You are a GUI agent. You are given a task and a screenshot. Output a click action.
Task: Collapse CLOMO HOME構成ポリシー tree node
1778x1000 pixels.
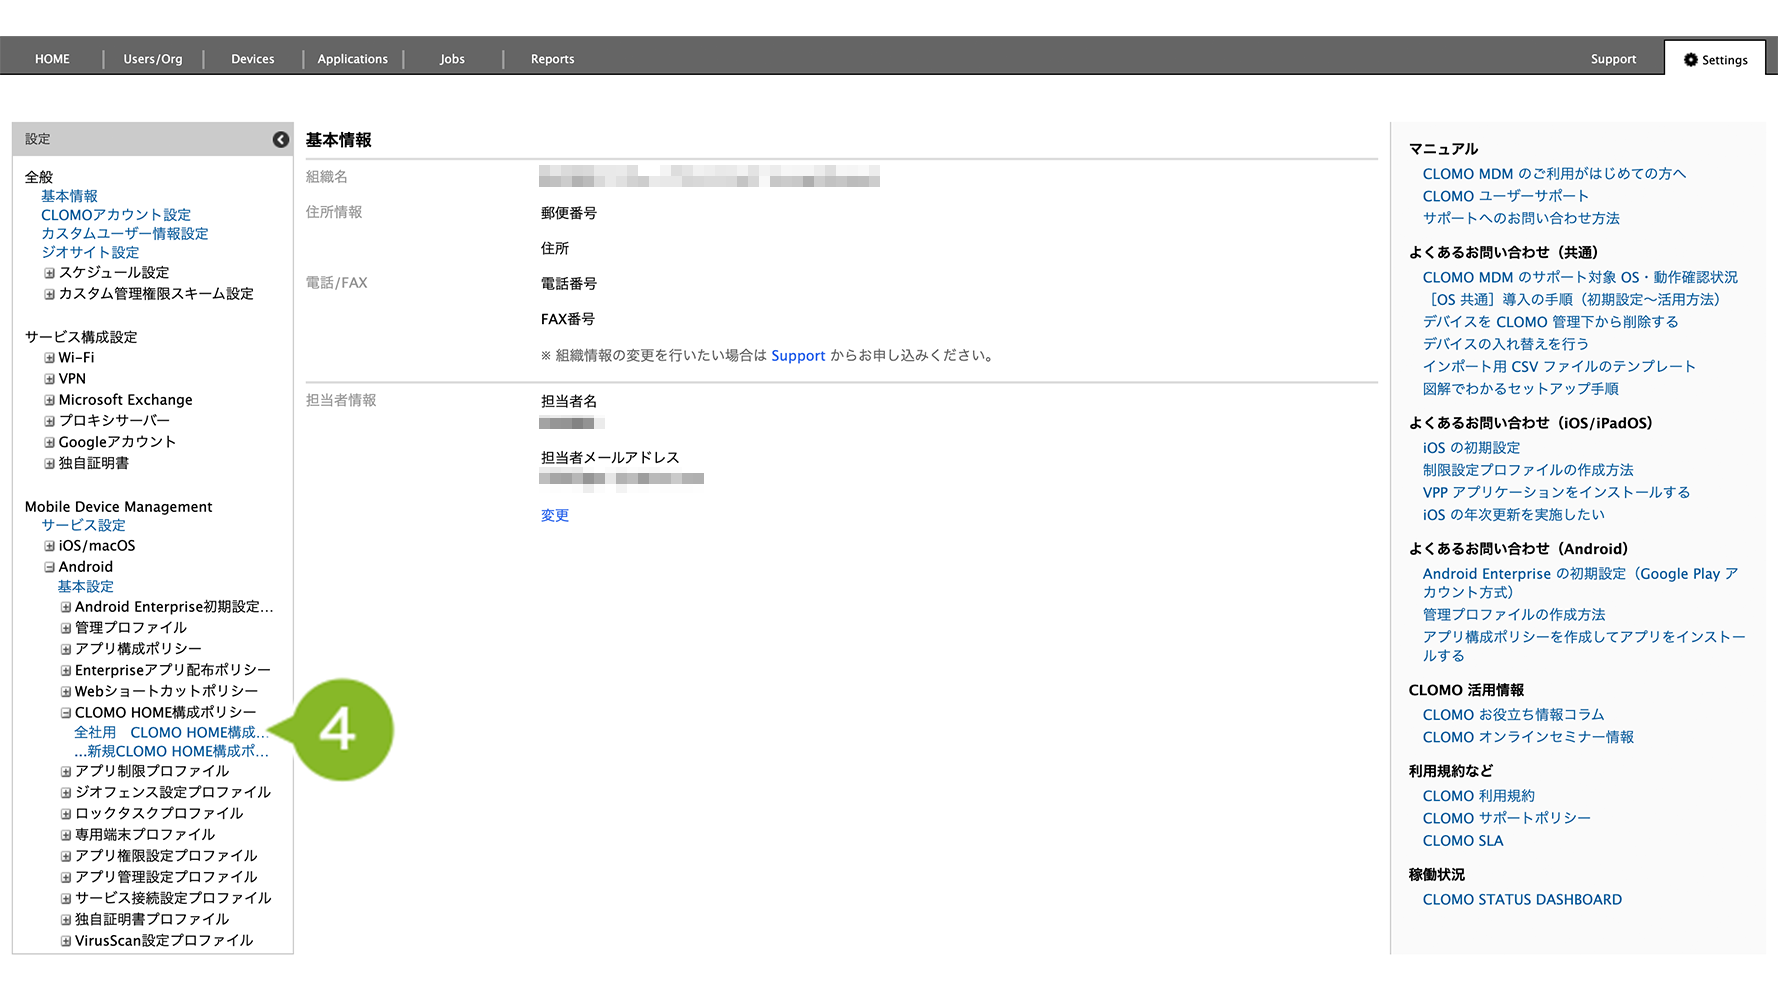pyautogui.click(x=66, y=713)
